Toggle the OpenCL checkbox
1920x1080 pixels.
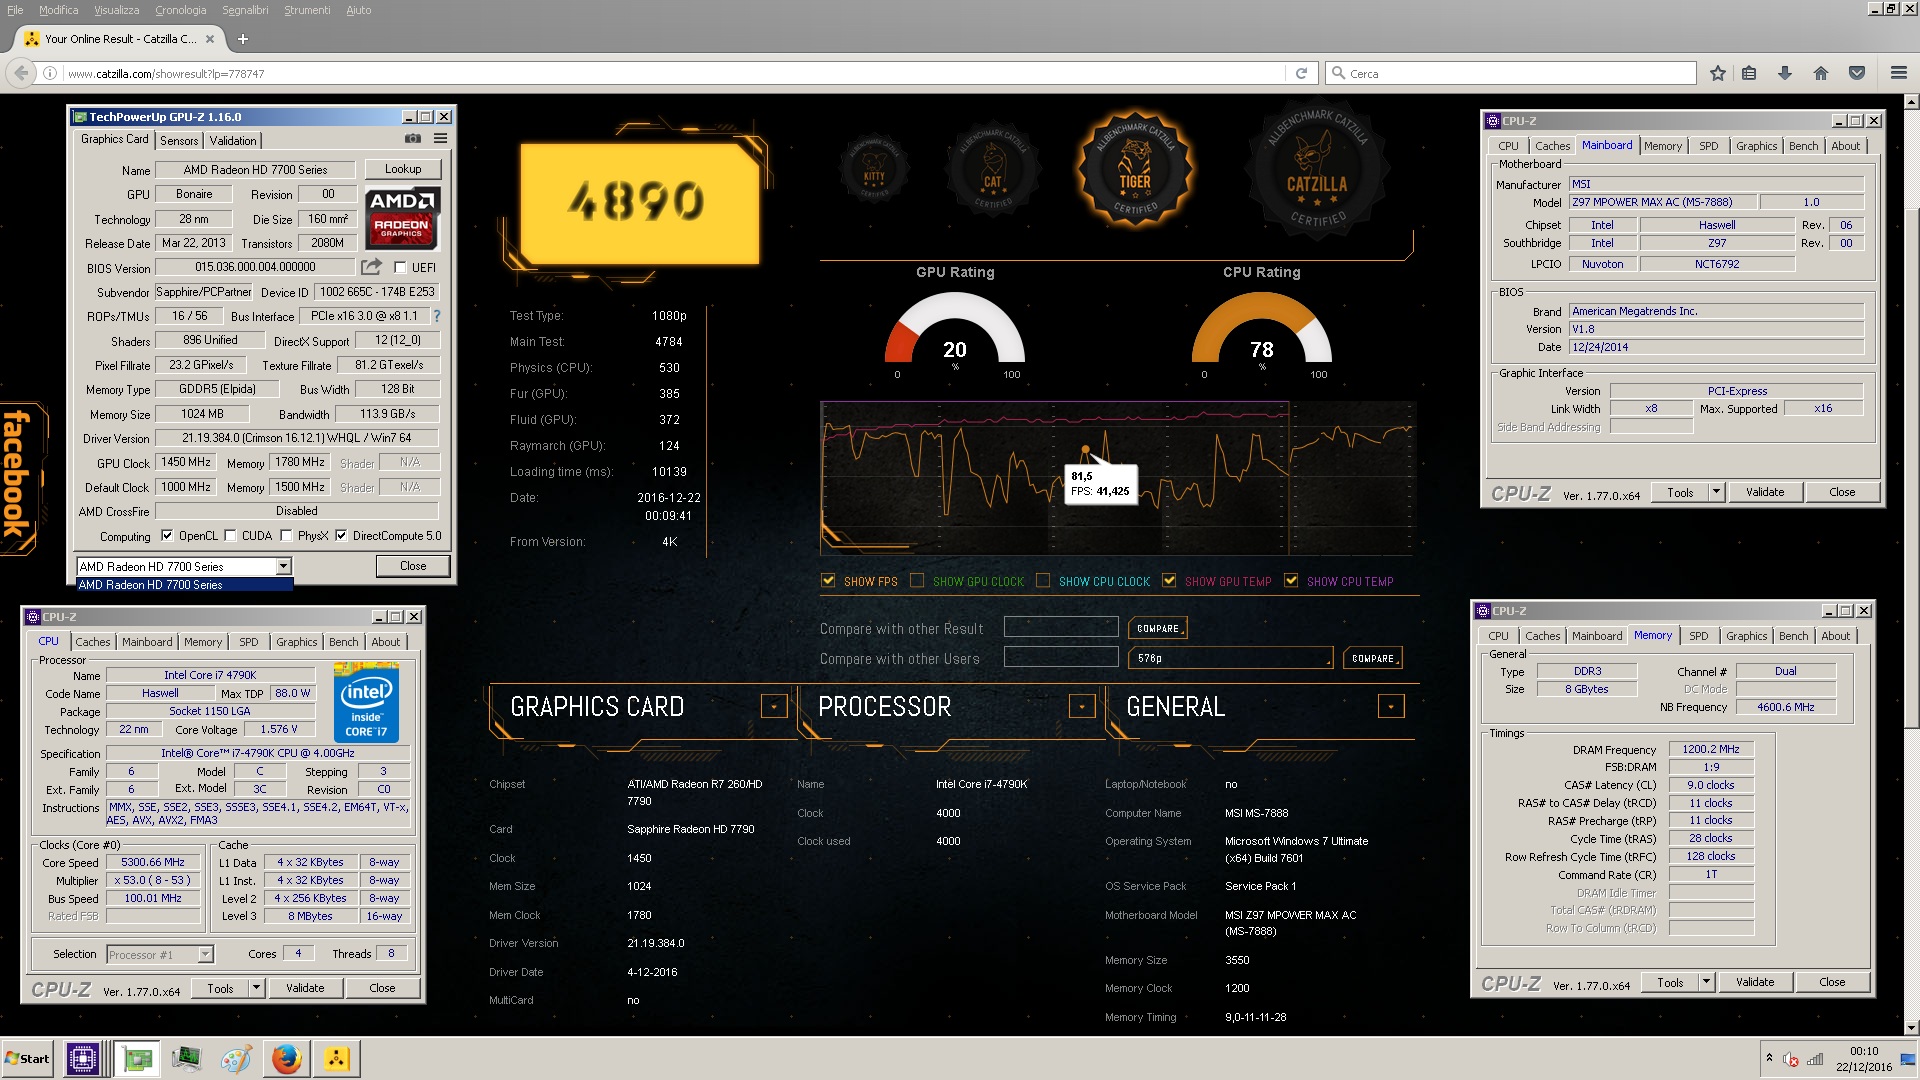(x=167, y=535)
